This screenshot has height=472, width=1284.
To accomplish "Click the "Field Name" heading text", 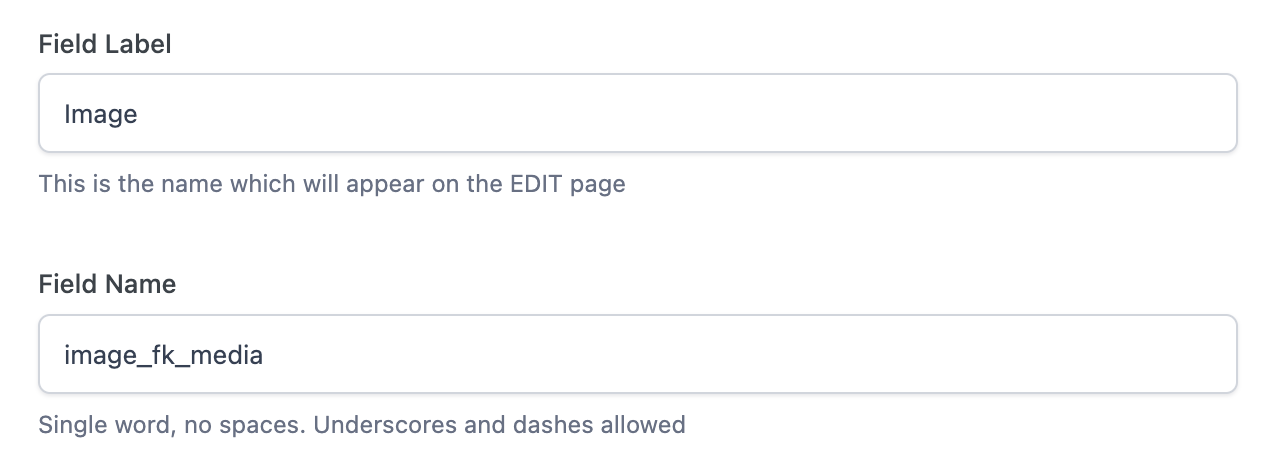I will click(x=107, y=285).
